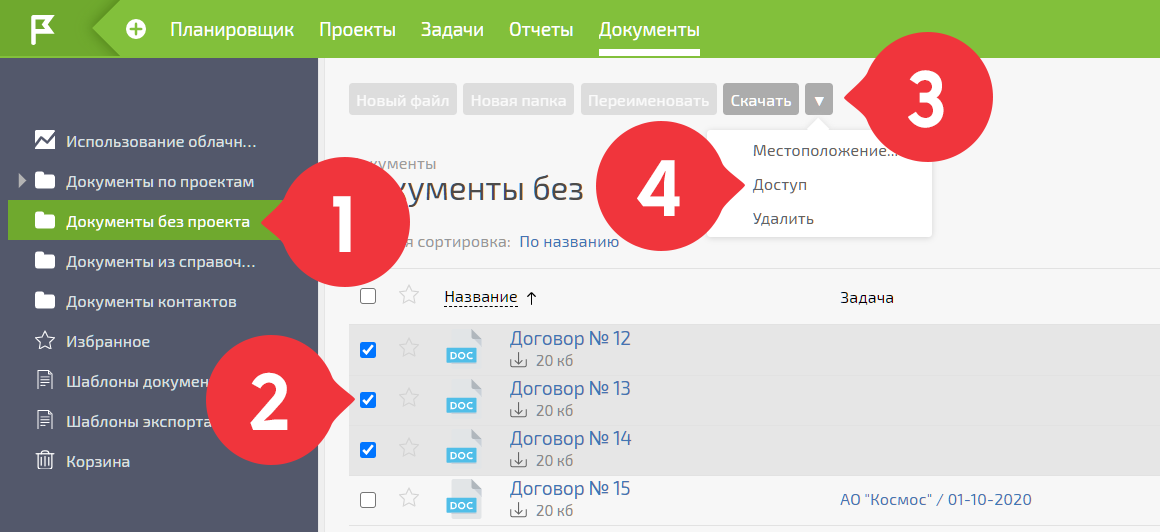Viewport: 1160px width, 532px height.
Task: Open the Договор № 15 document link
Action: click(x=570, y=488)
